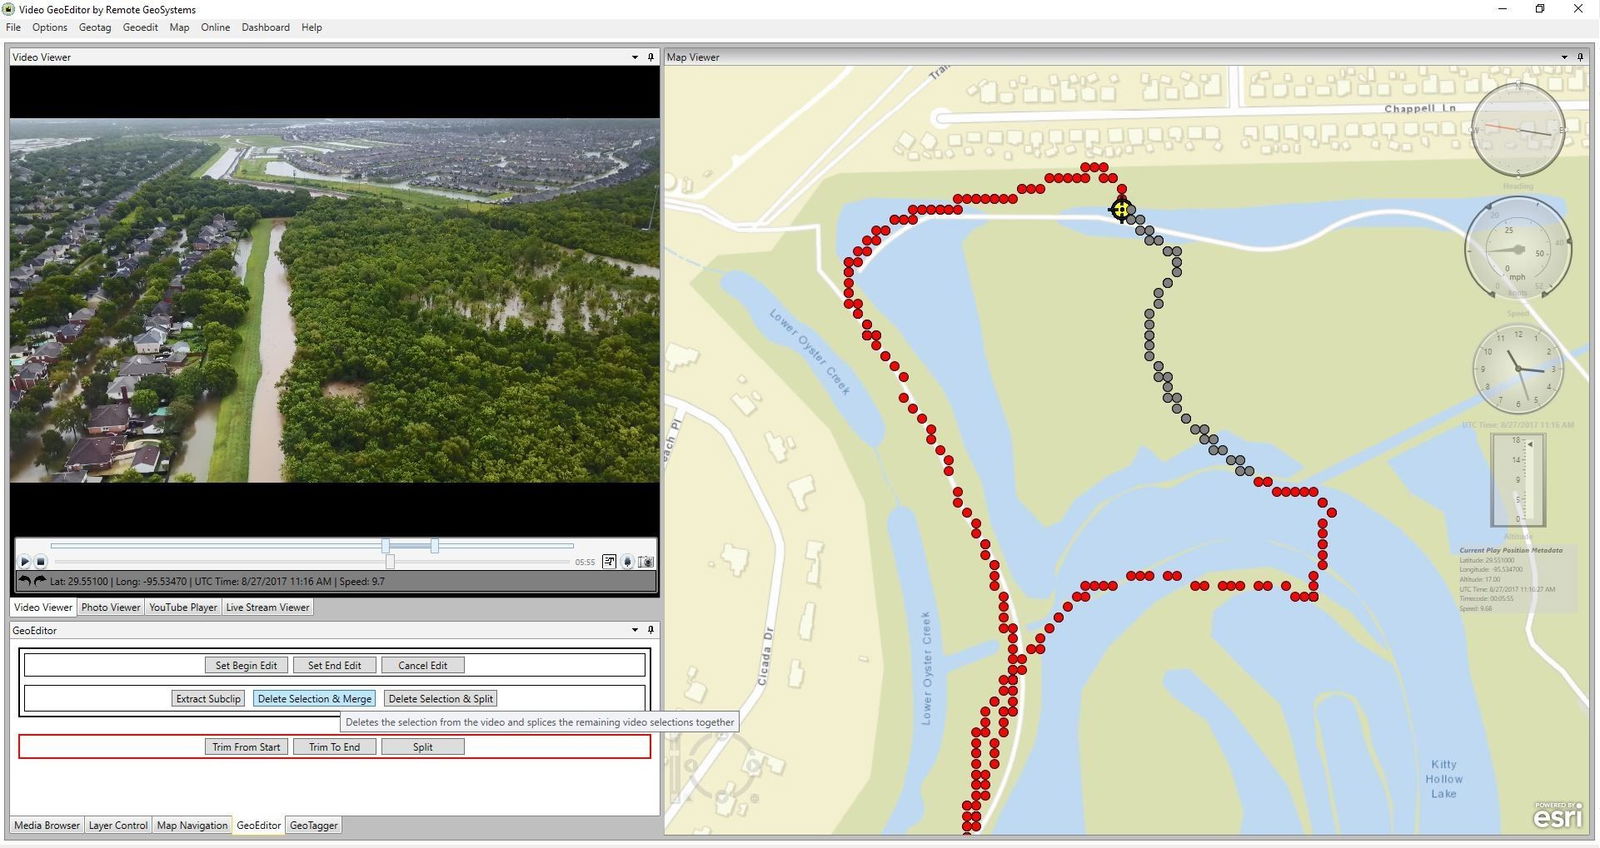This screenshot has width=1600, height=848.
Task: Select the Video Viewer tab
Action: tap(43, 607)
